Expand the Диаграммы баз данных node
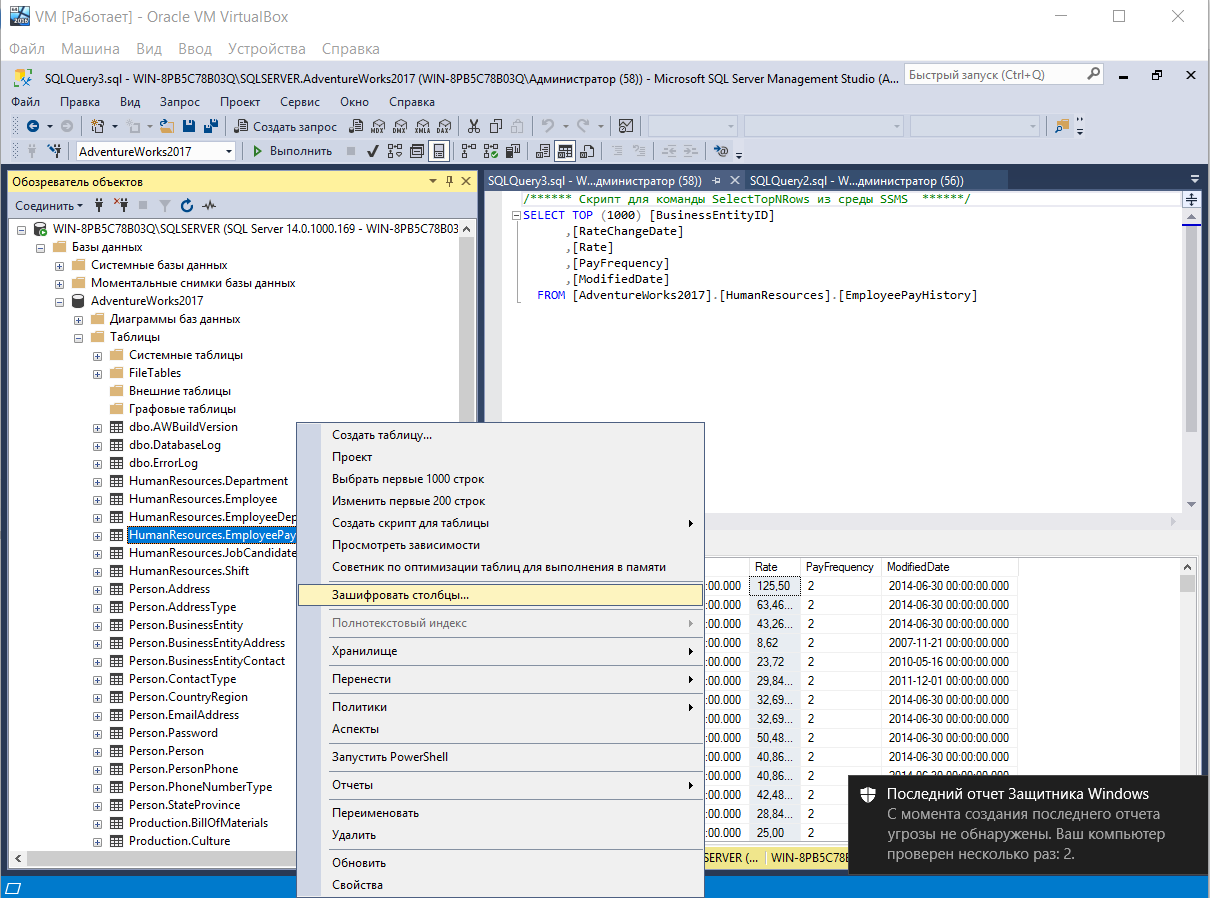The image size is (1210, 898). point(79,319)
